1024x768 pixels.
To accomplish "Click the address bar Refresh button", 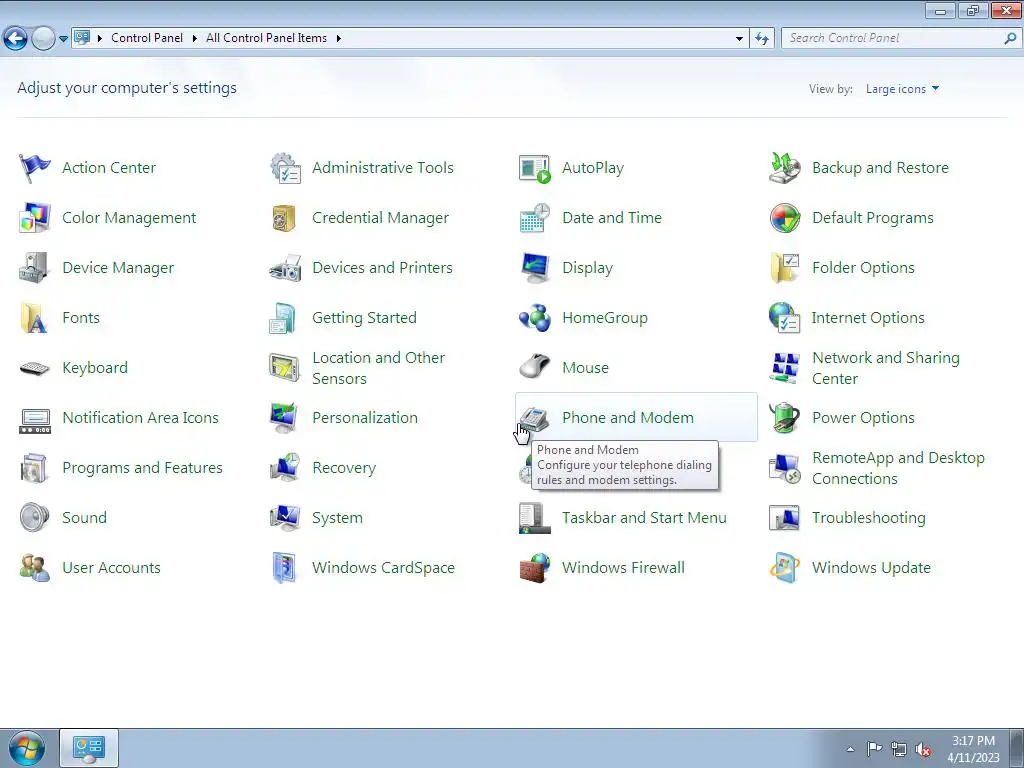I will tap(761, 39).
